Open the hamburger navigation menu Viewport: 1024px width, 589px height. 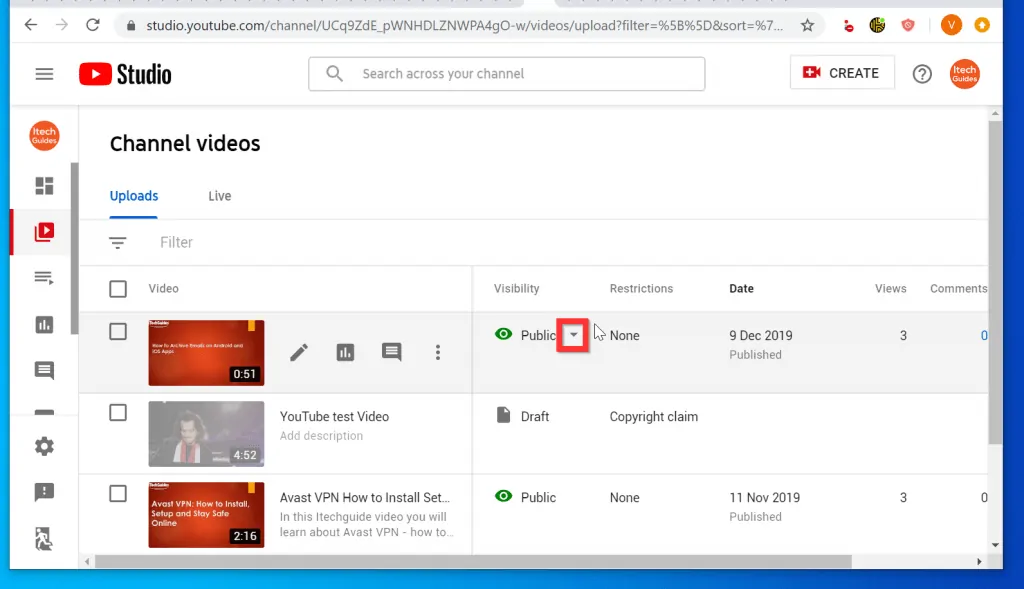pyautogui.click(x=44, y=74)
